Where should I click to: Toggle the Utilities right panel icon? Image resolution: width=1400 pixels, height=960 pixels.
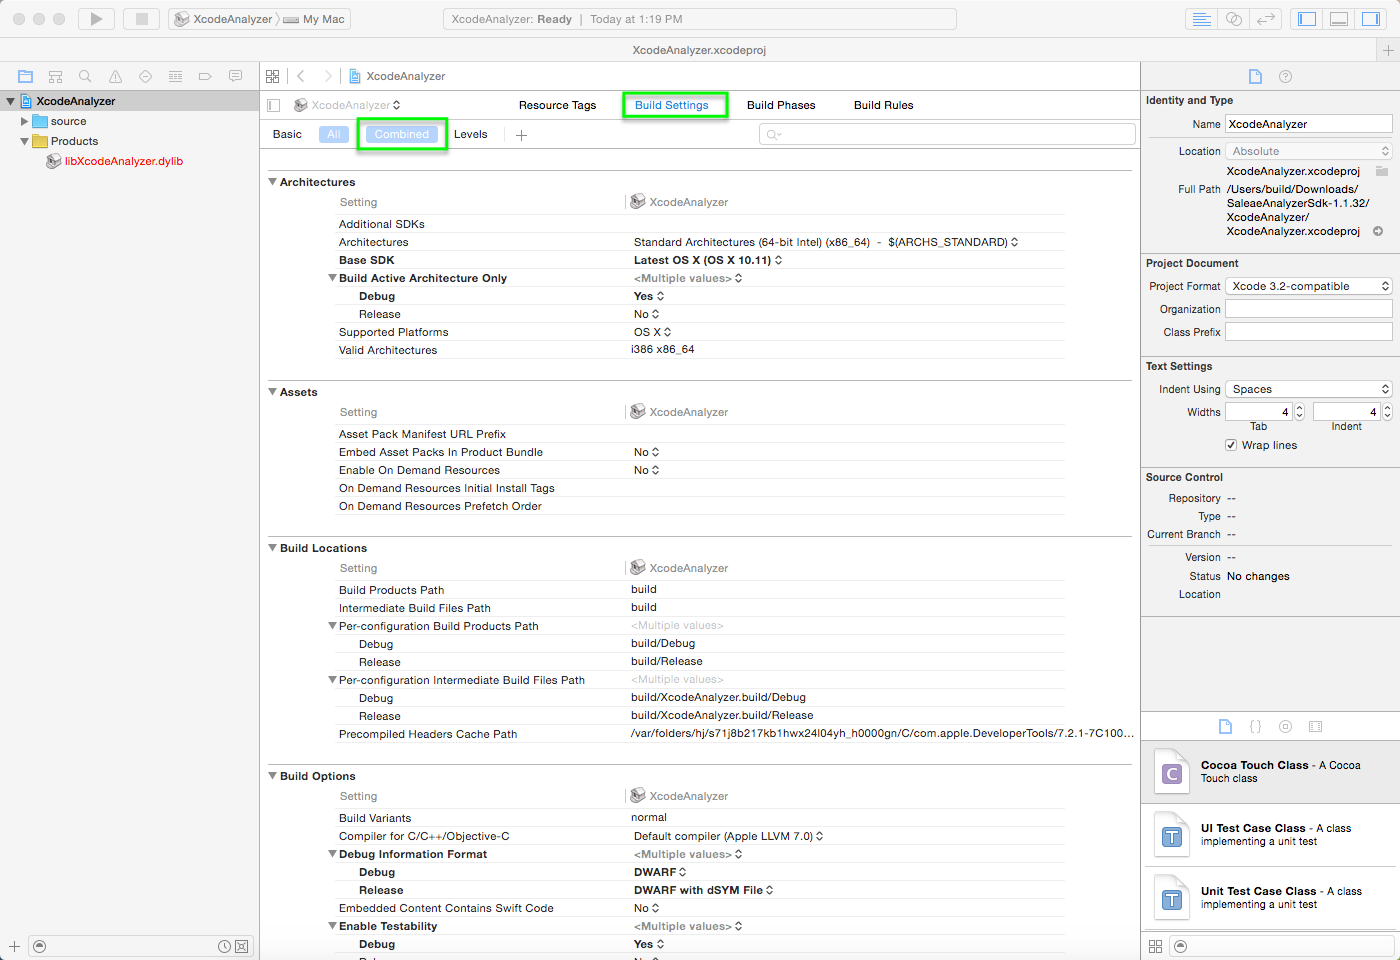tap(1371, 19)
